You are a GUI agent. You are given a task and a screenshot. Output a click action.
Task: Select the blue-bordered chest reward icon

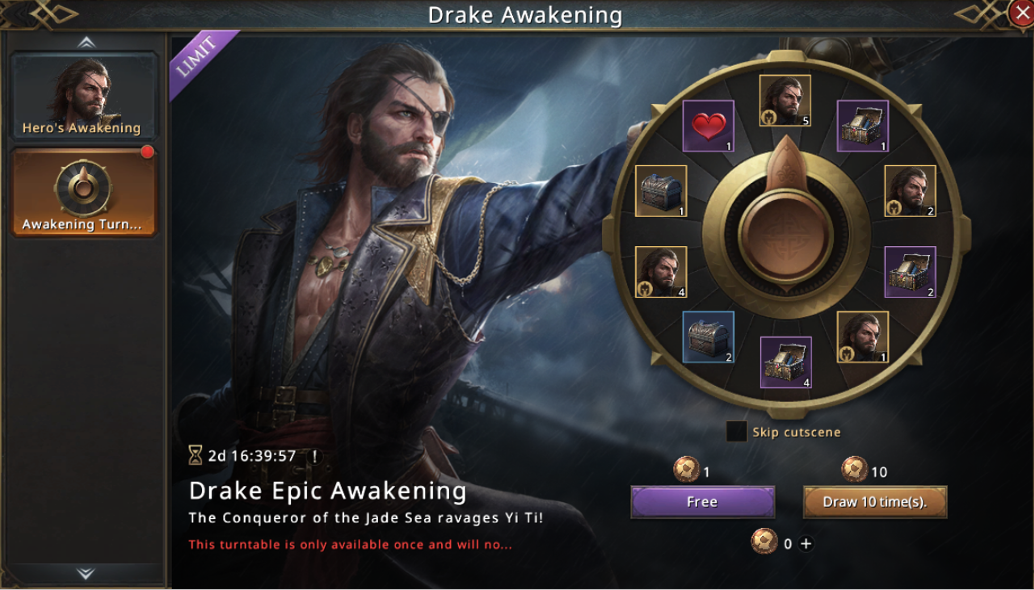tap(708, 337)
